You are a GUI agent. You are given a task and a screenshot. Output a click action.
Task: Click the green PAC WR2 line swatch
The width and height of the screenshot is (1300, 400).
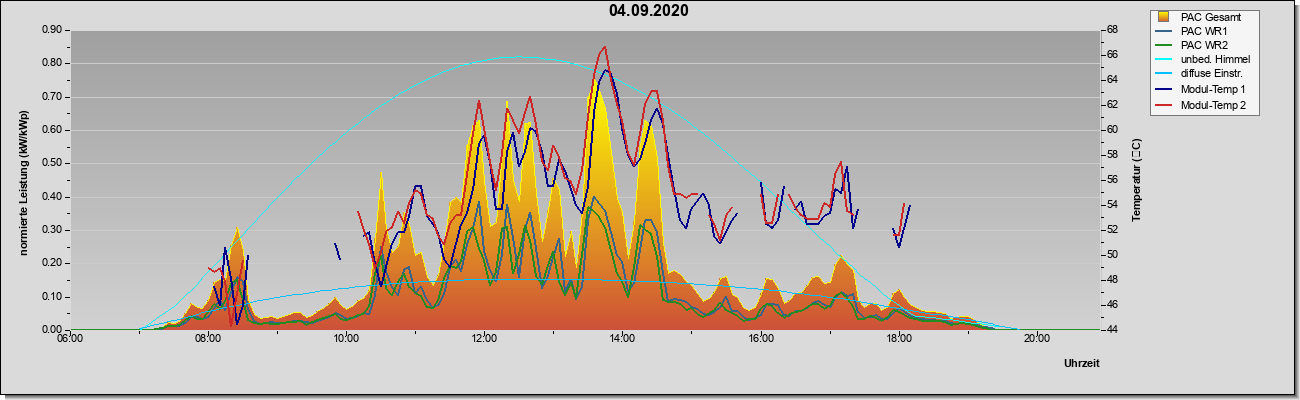pyautogui.click(x=1164, y=46)
